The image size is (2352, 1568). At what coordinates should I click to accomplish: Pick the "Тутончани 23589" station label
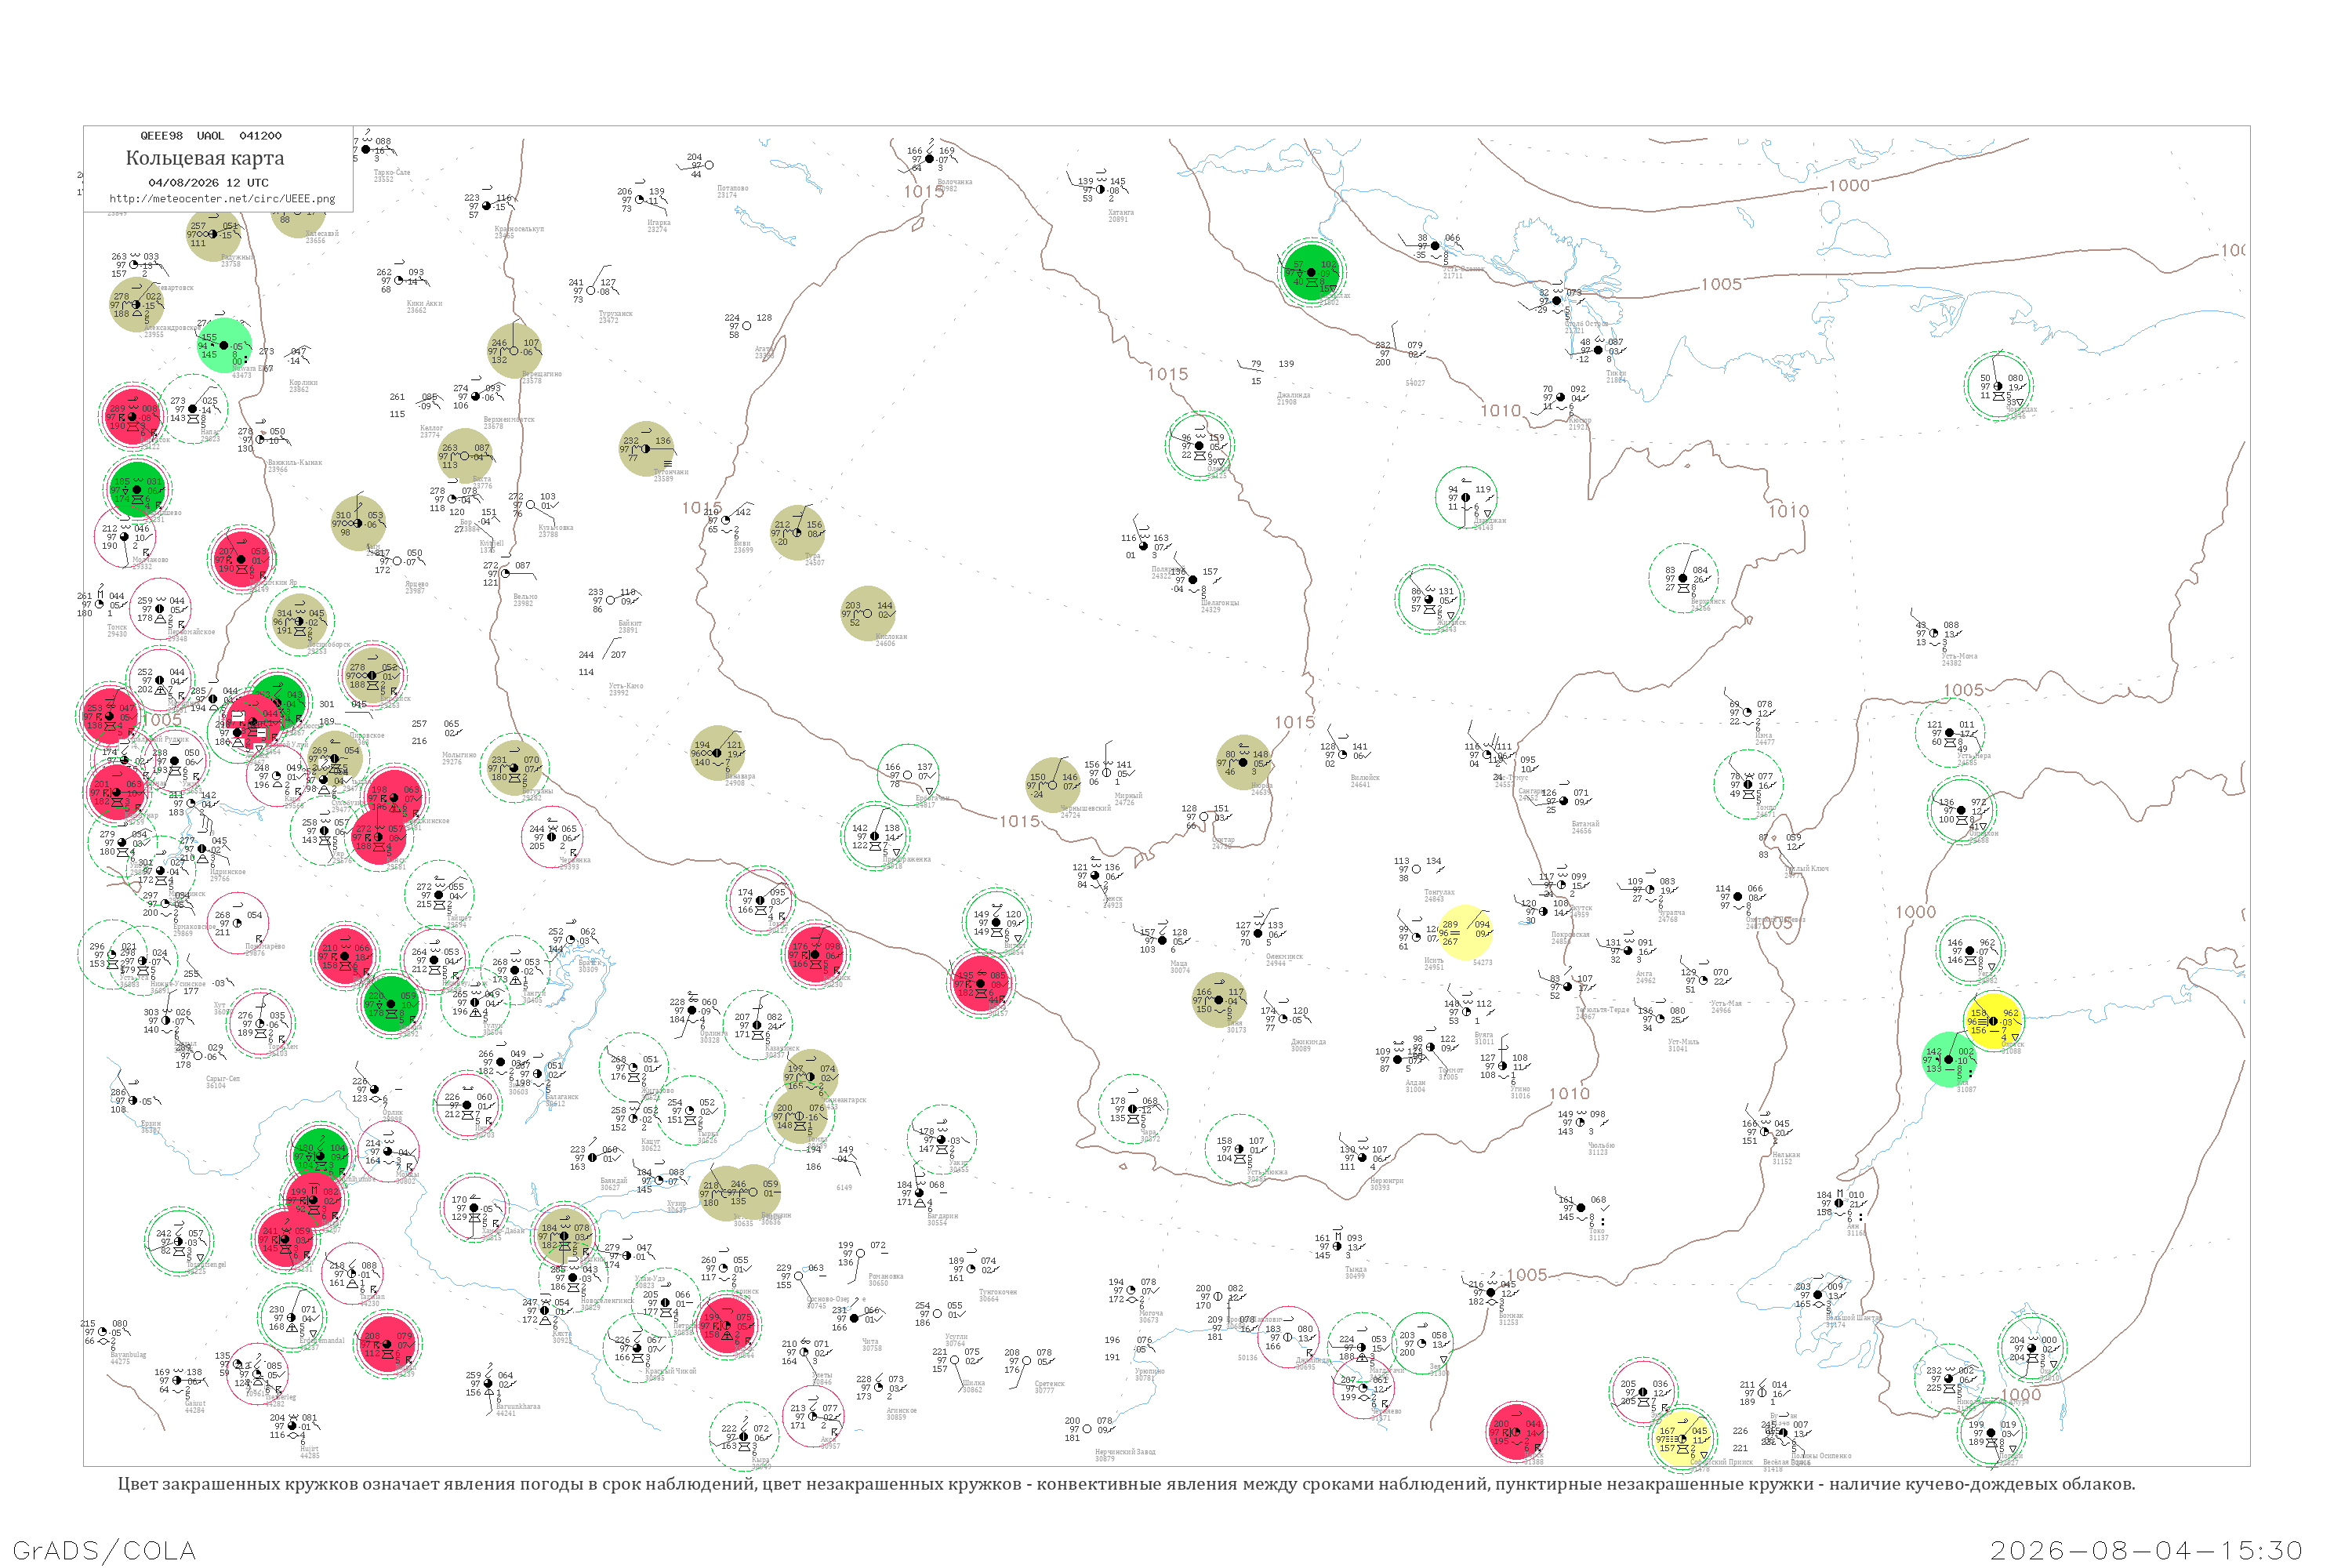(x=670, y=475)
